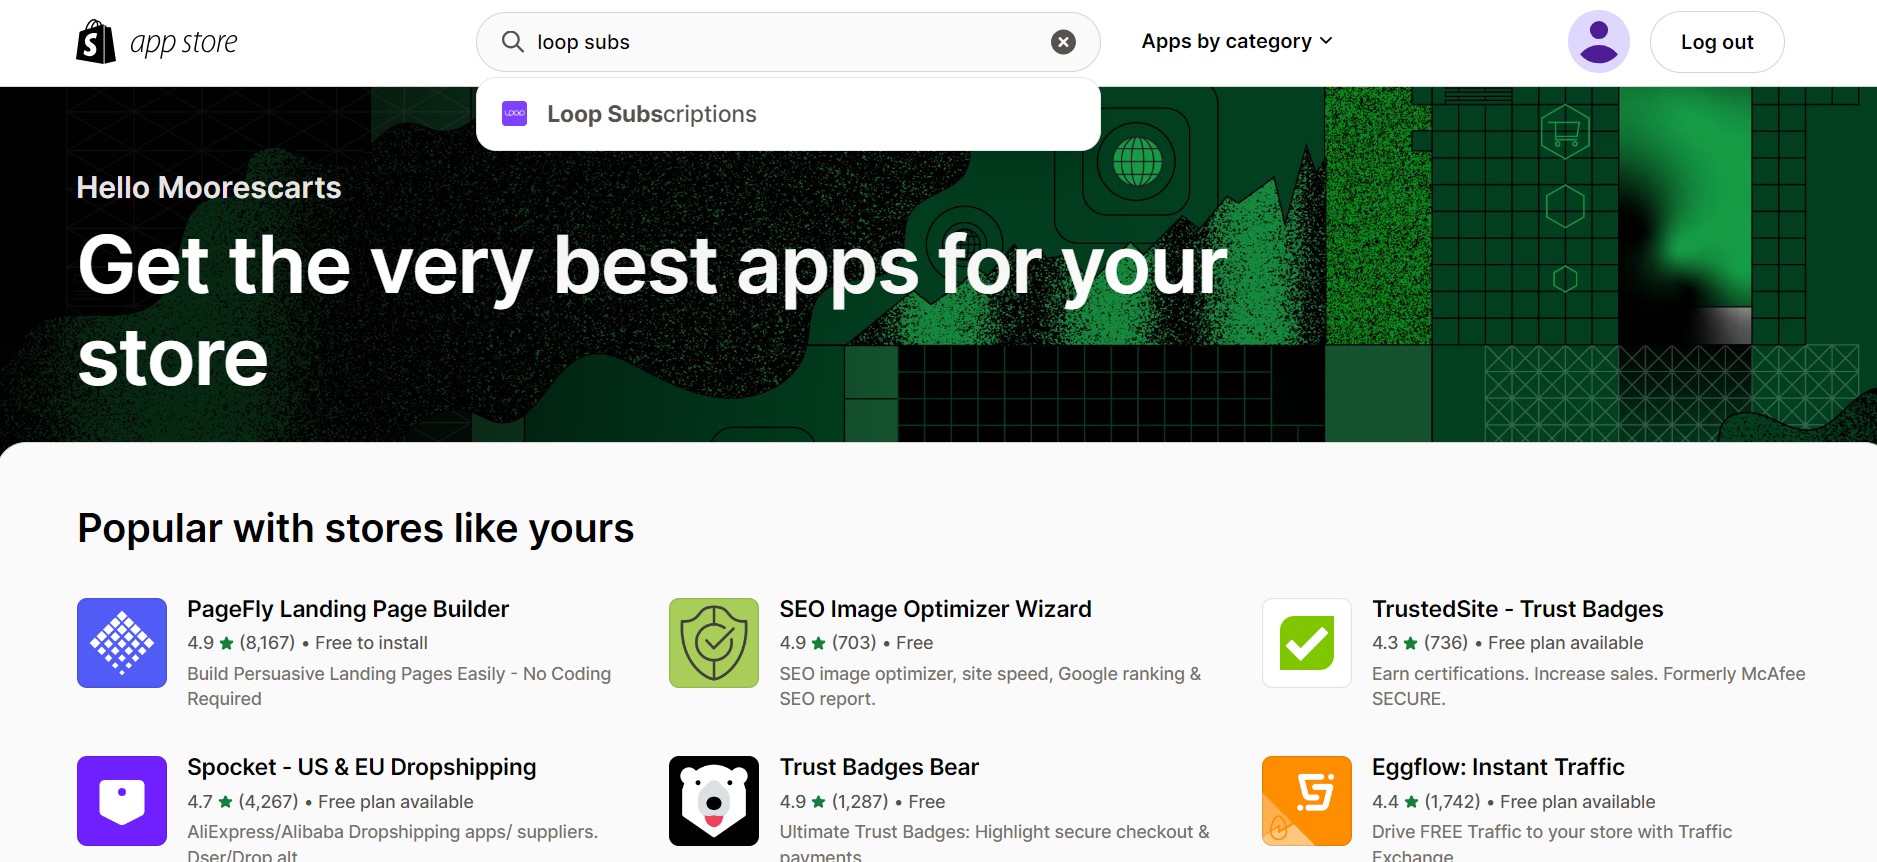Click the TrustedSite checkmark icon
The width and height of the screenshot is (1877, 862).
(1307, 643)
